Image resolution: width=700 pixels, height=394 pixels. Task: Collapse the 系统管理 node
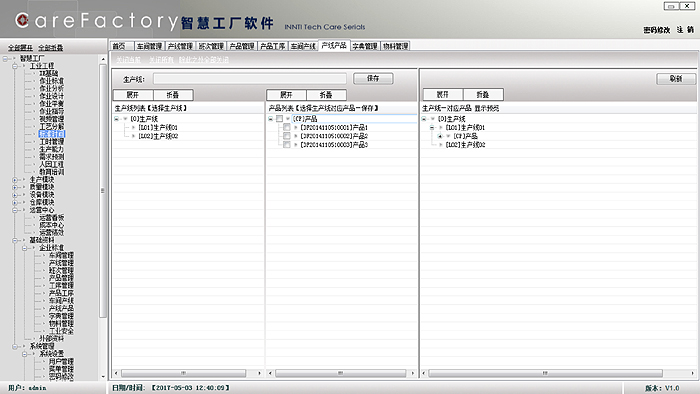(x=15, y=346)
